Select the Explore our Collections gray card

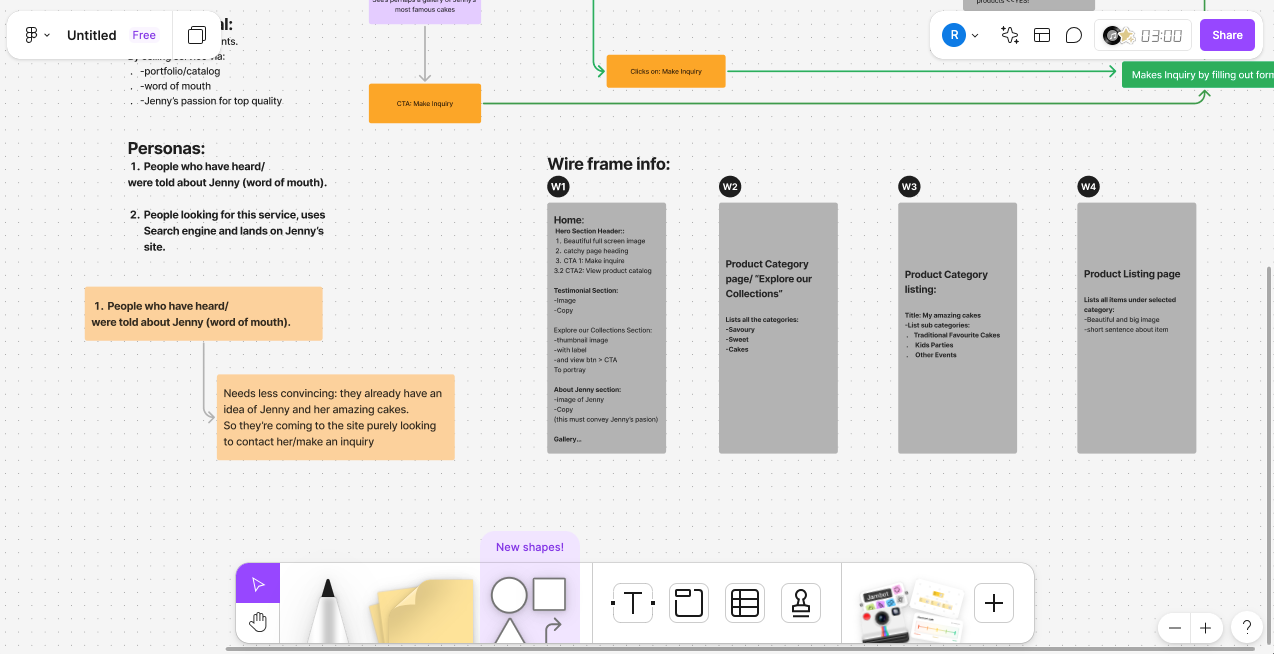(x=778, y=328)
